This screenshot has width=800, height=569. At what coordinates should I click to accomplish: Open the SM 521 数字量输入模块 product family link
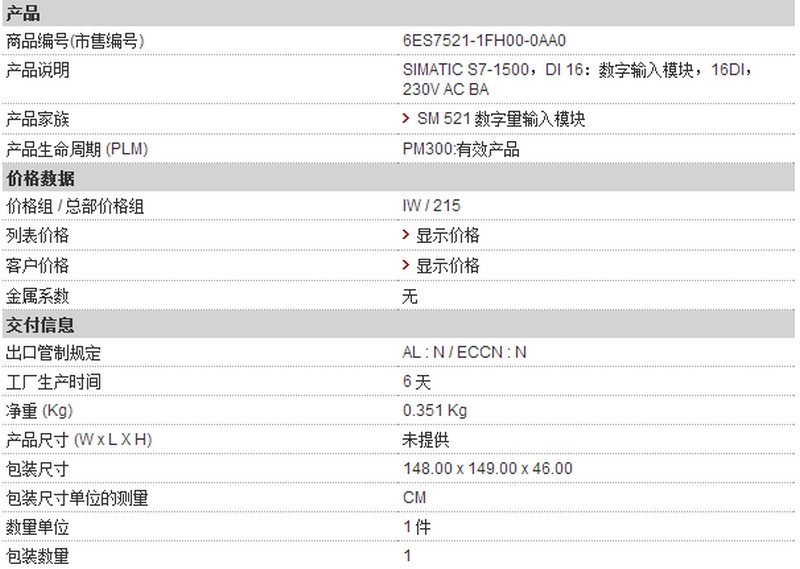[x=501, y=119]
